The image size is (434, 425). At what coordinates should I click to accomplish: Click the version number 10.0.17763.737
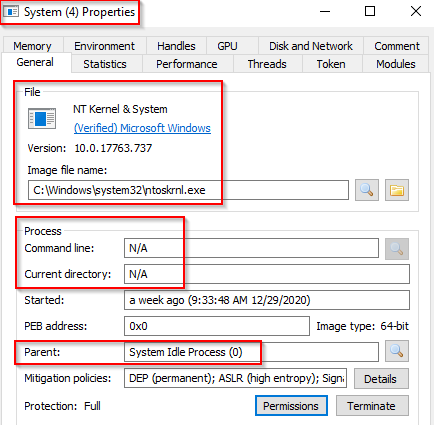coord(113,148)
